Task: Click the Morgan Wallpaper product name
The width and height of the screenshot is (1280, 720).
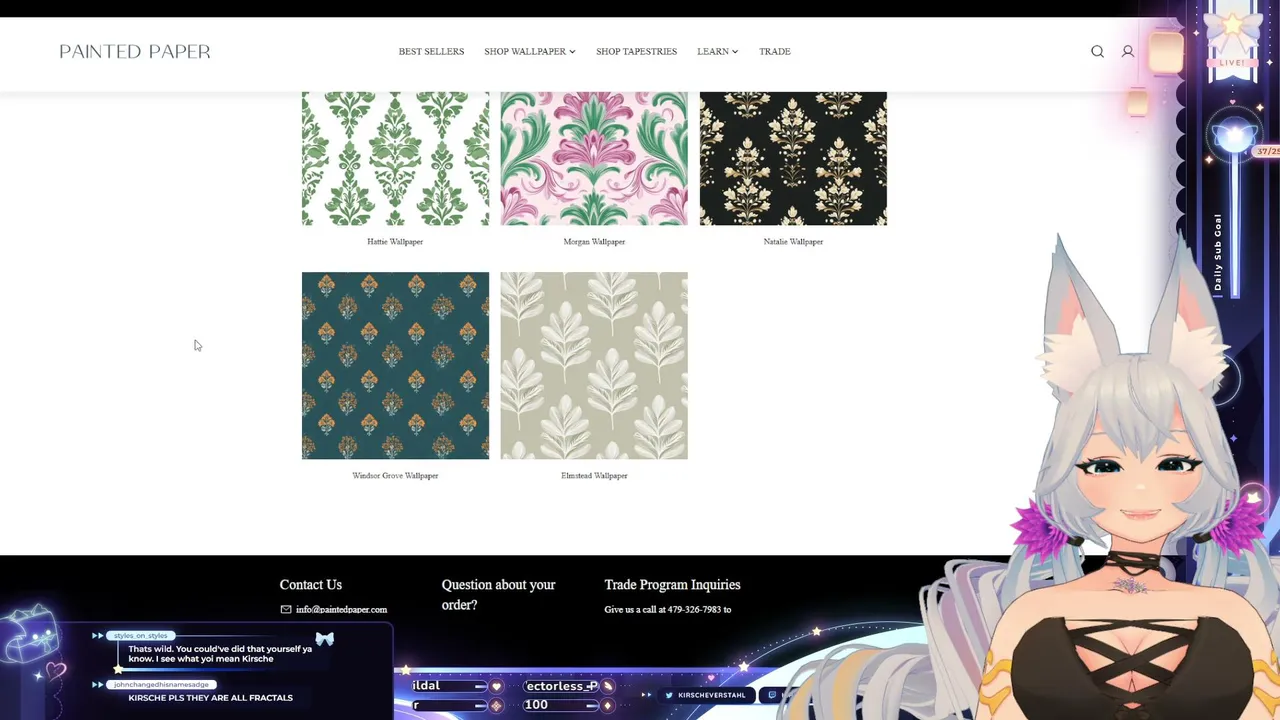Action: pyautogui.click(x=594, y=241)
